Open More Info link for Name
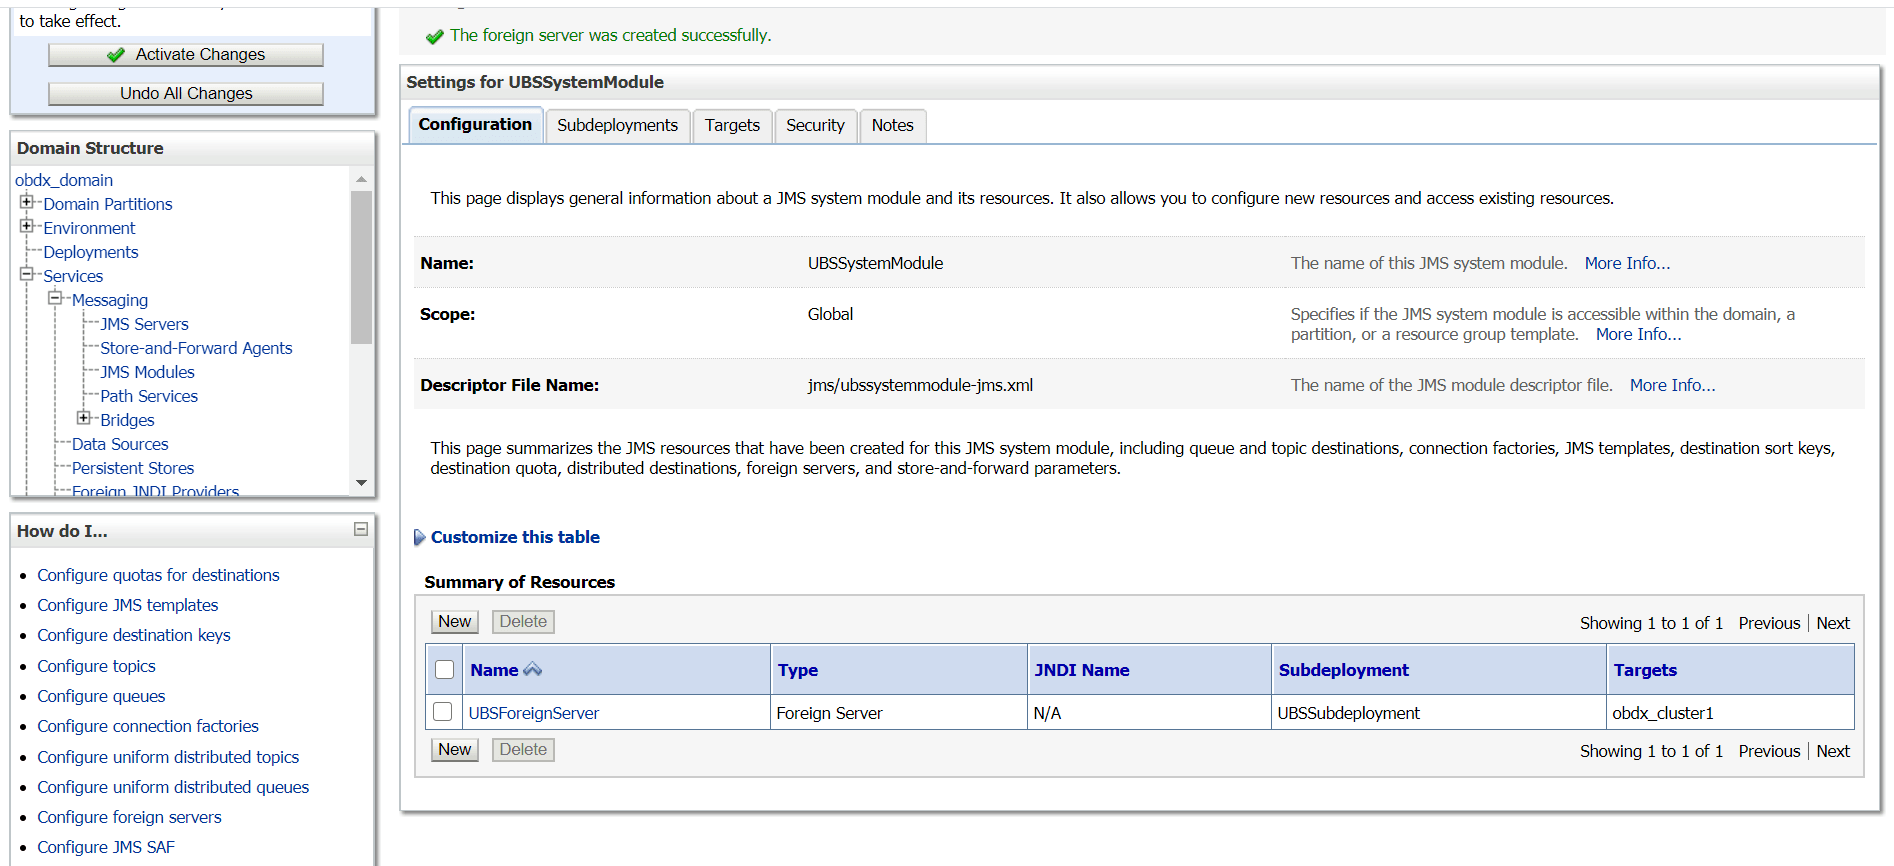 [x=1627, y=263]
